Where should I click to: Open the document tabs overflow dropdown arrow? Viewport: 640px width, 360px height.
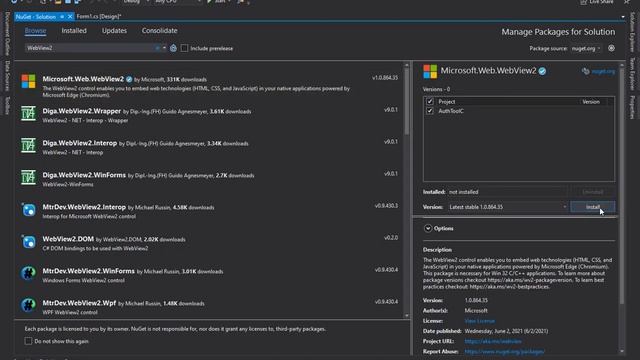pyautogui.click(x=623, y=17)
